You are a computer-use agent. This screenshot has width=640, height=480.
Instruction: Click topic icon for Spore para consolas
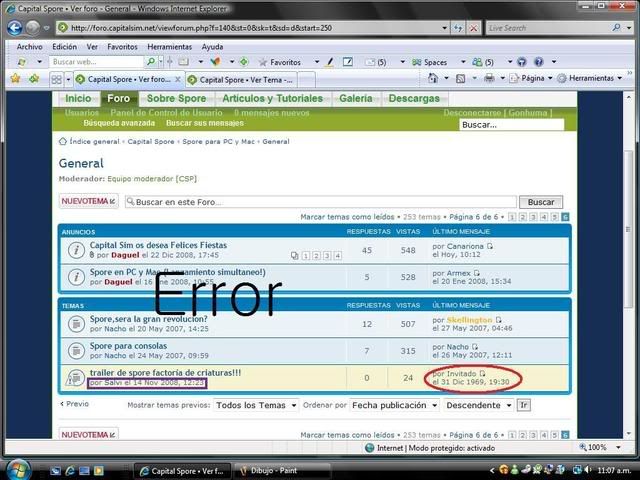coord(76,350)
